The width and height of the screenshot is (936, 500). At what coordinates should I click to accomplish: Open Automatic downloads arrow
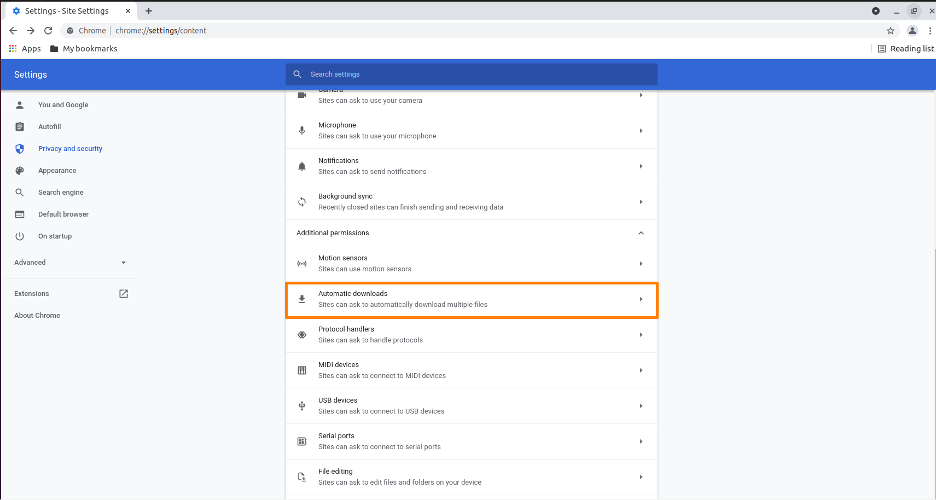click(x=641, y=299)
